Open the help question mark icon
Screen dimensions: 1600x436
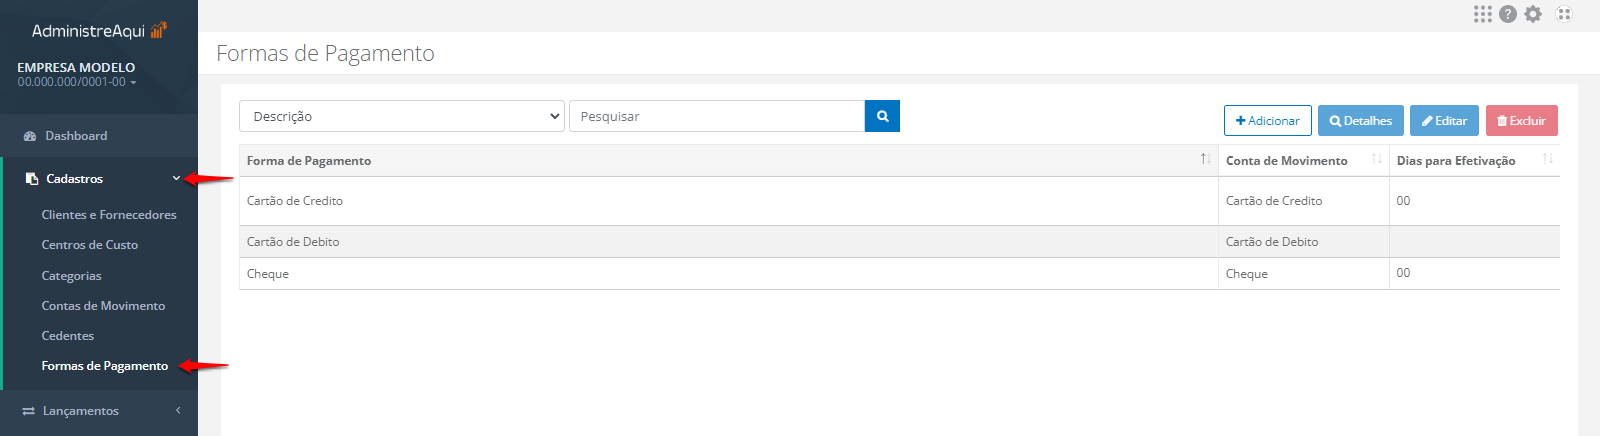1508,14
